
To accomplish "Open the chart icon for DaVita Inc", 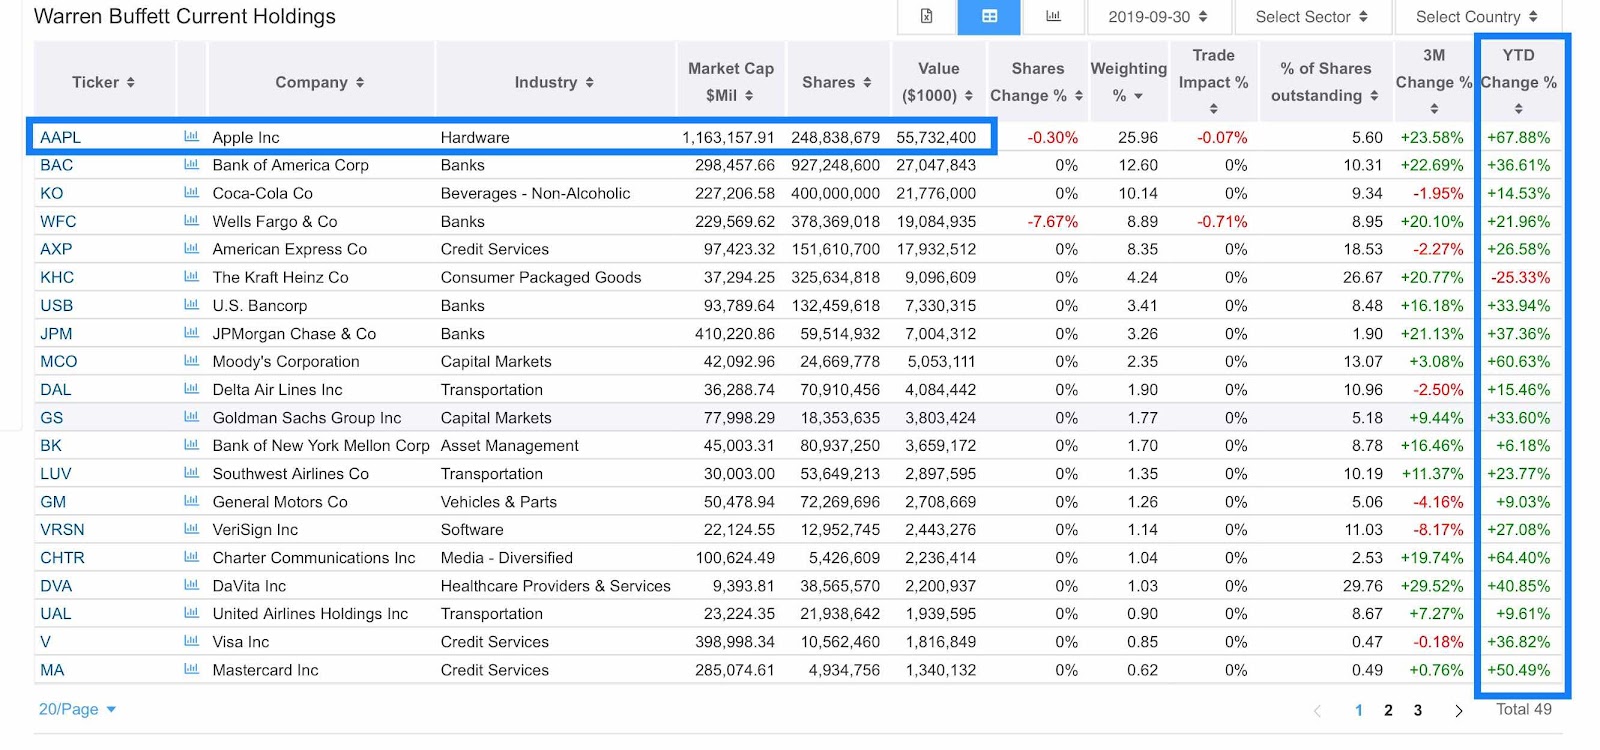I will point(191,585).
